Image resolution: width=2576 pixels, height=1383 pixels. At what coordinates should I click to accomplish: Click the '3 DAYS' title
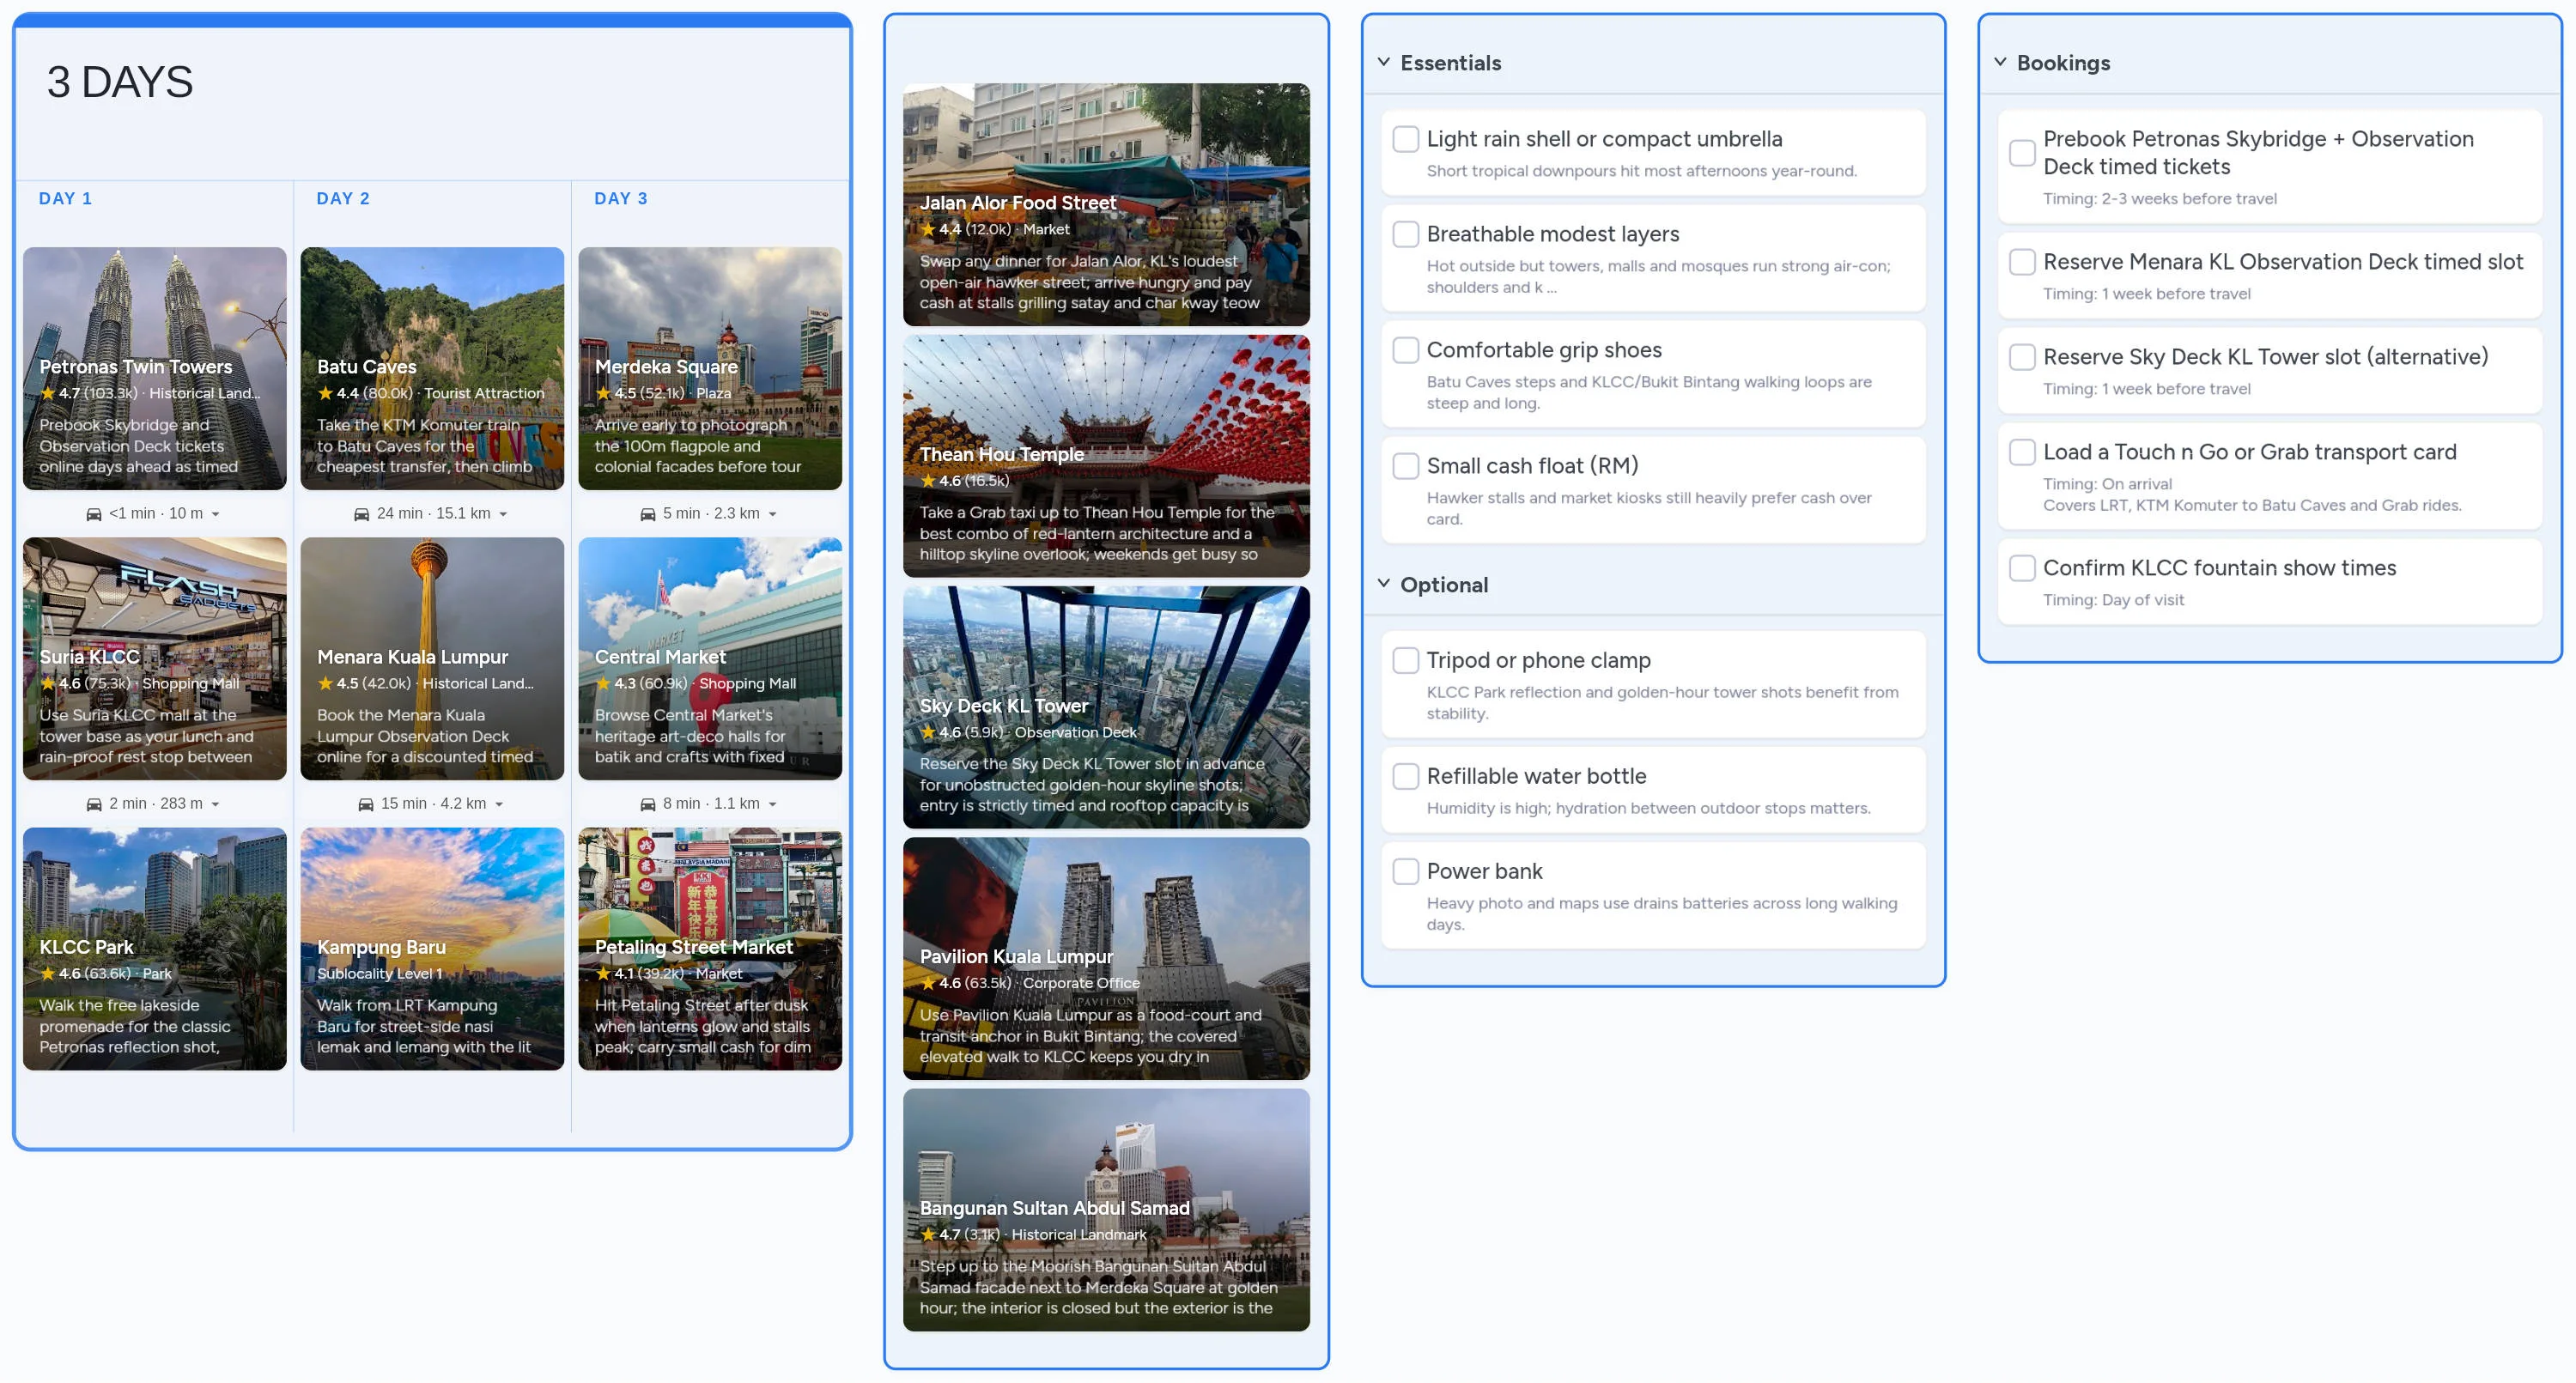pyautogui.click(x=120, y=82)
